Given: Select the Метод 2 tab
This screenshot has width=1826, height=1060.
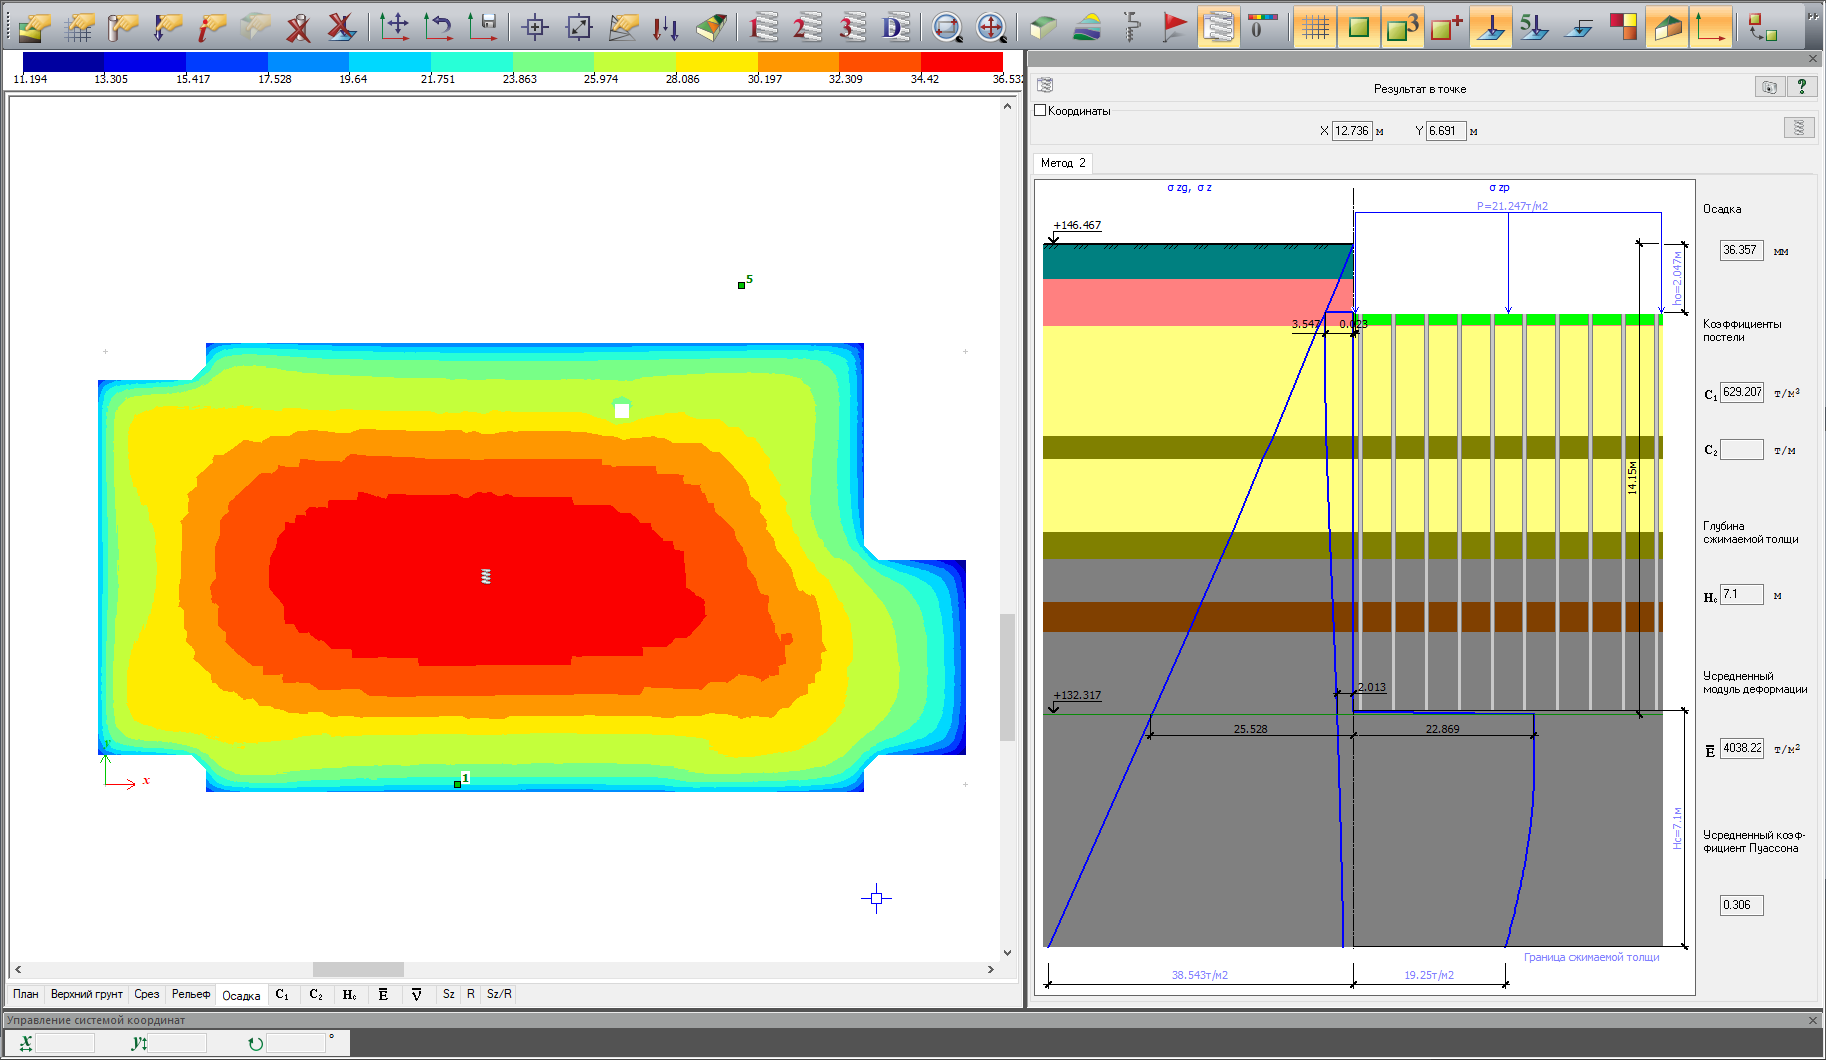Looking at the screenshot, I should [1062, 163].
